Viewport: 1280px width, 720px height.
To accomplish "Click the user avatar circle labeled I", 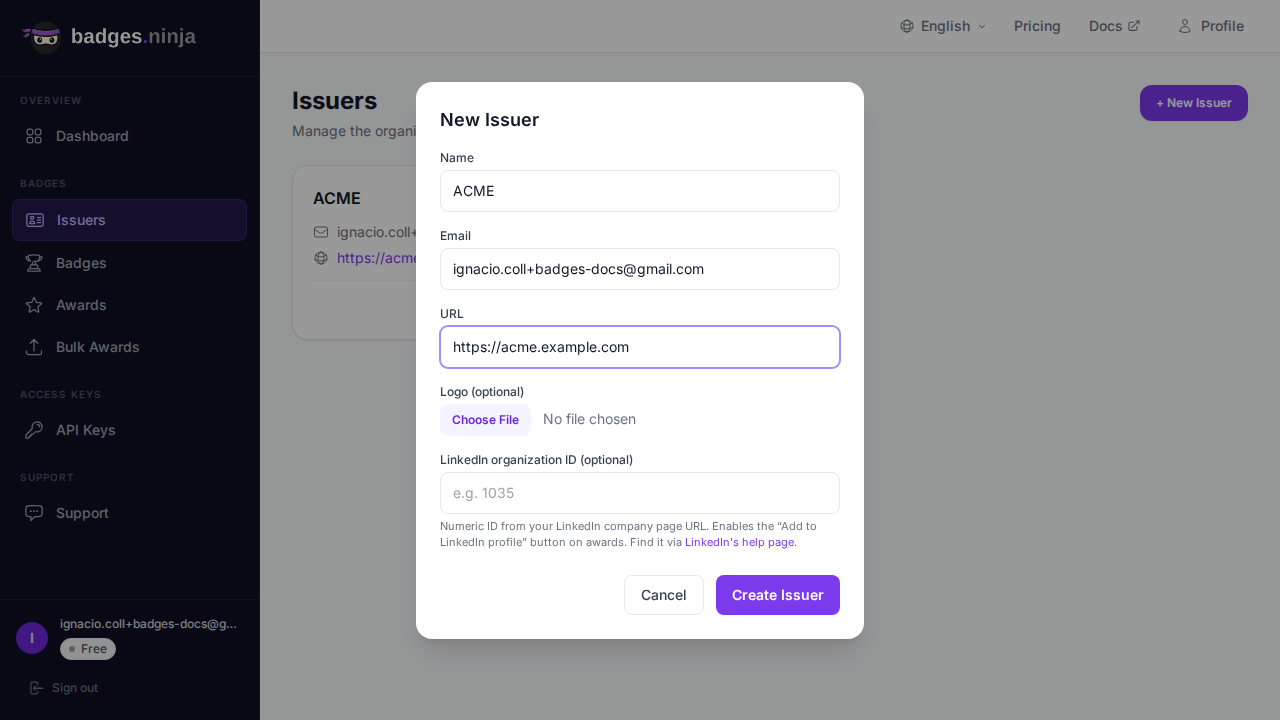I will (32, 638).
